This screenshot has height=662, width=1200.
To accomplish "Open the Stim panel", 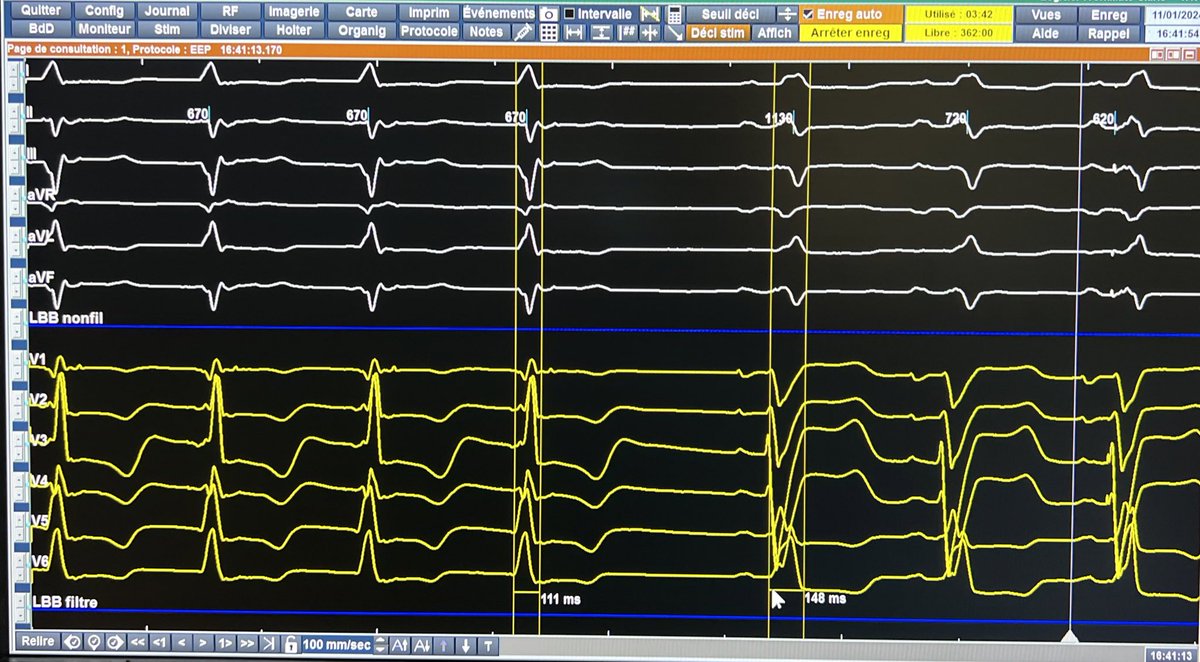I will coord(166,29).
